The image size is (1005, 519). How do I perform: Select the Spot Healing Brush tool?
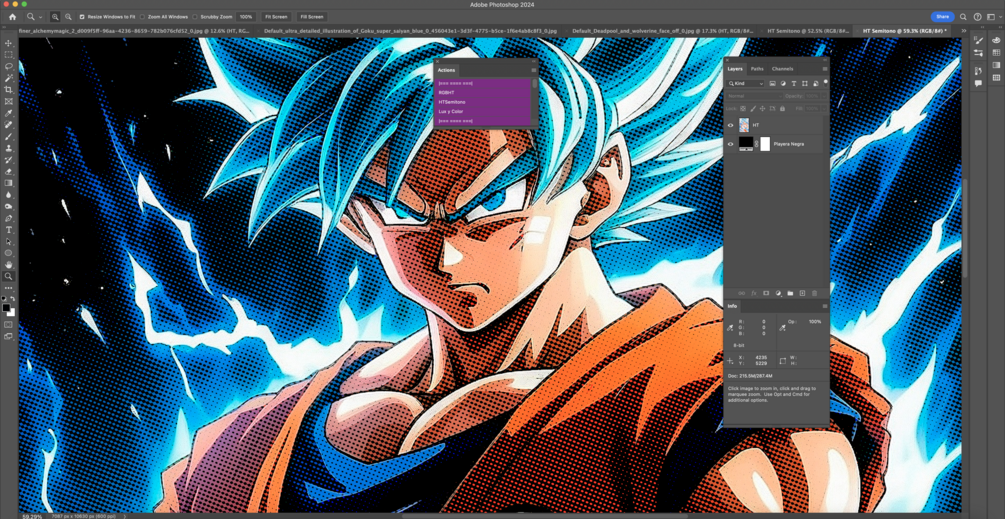point(9,124)
